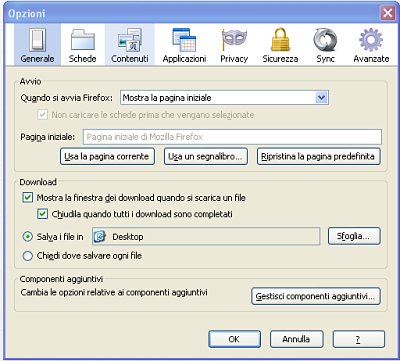Image resolution: width=400 pixels, height=361 pixels.
Task: Cancel with the Annulla button
Action: point(296,339)
